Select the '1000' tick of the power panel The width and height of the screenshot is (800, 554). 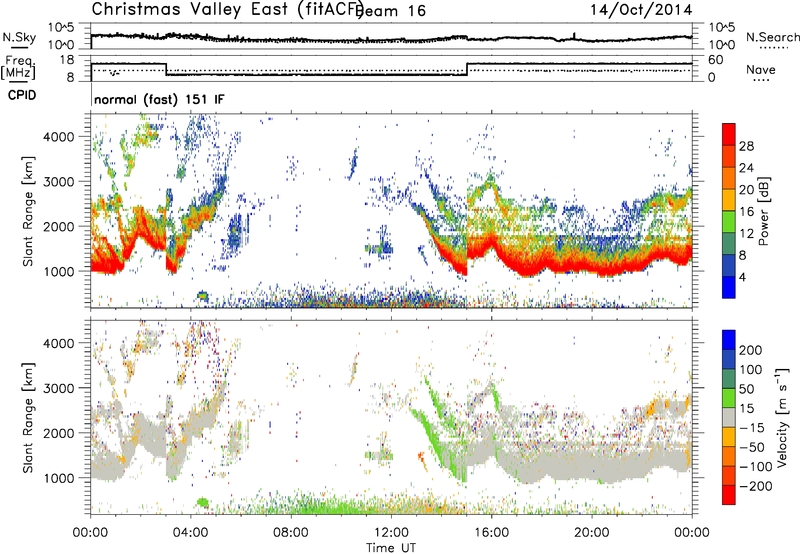point(59,271)
